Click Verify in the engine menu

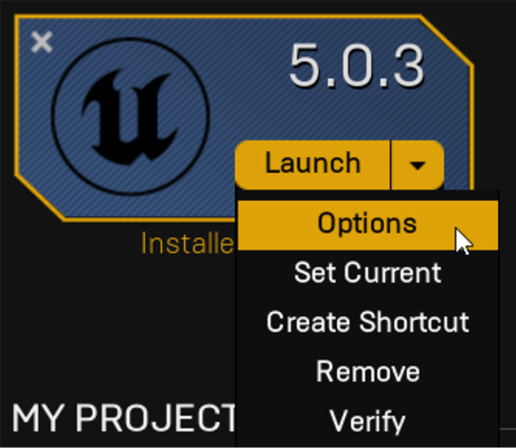tap(368, 421)
